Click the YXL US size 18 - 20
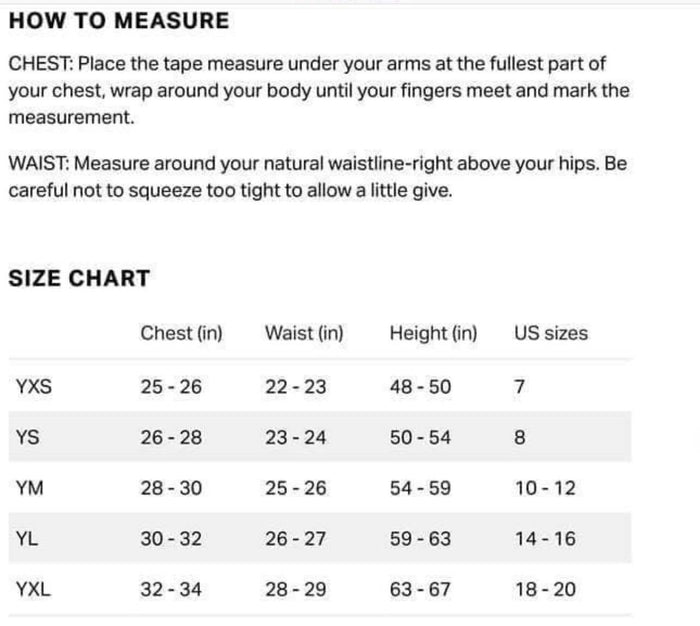This screenshot has height=626, width=700. coord(545,589)
